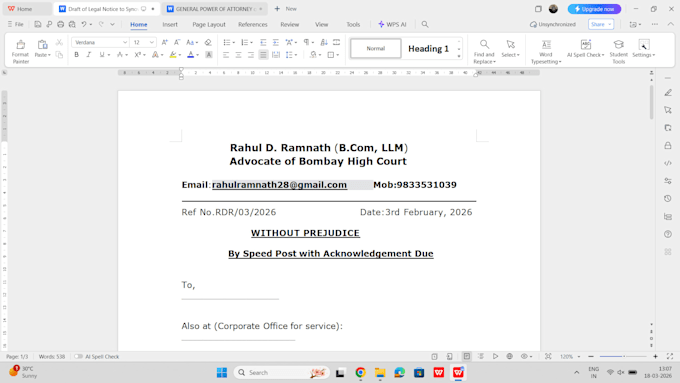Enter full screen view from status bar
This screenshot has height=383, width=680.
click(x=670, y=356)
